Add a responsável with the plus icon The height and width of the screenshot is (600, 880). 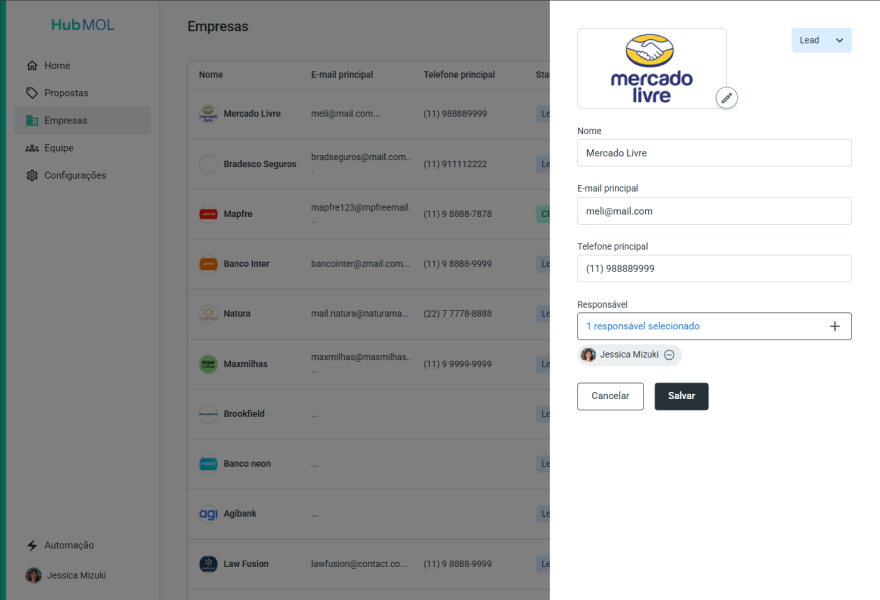coord(835,326)
